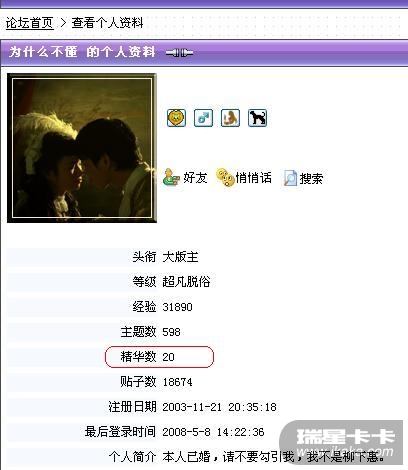
Task: Select the 悄悄话 text link
Action: [x=254, y=178]
